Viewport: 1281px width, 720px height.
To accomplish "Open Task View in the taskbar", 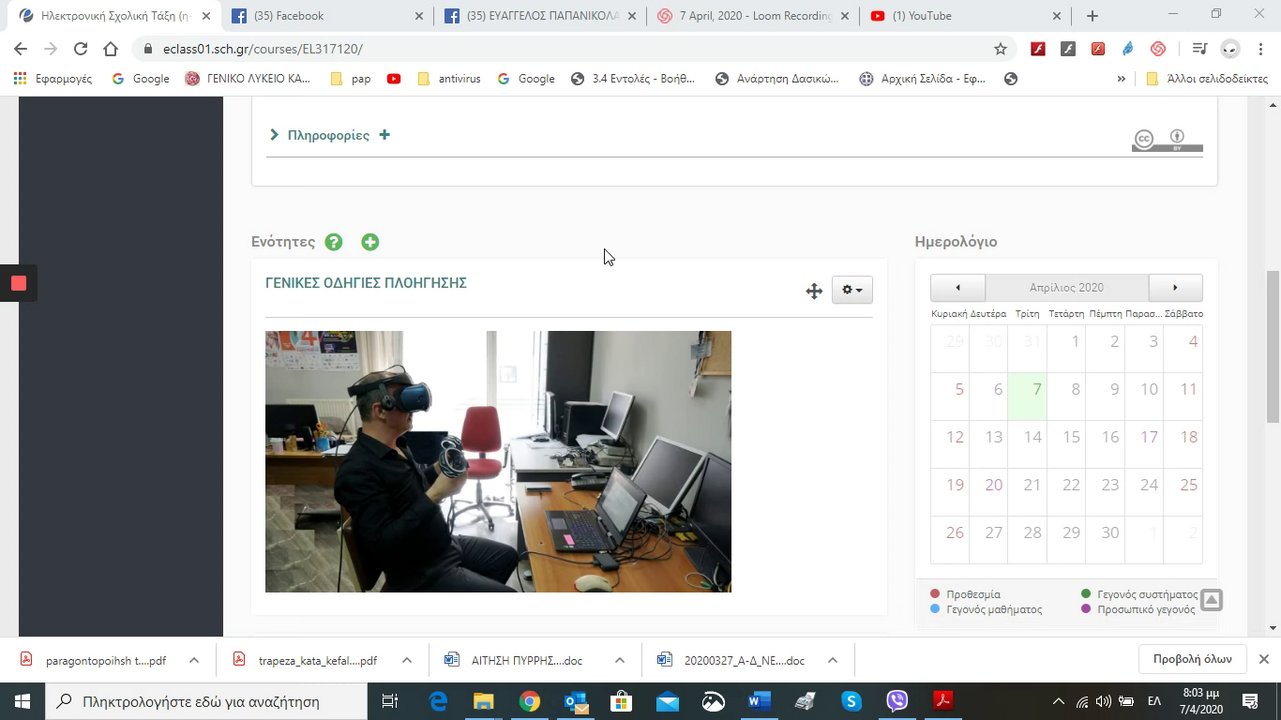I will click(391, 701).
